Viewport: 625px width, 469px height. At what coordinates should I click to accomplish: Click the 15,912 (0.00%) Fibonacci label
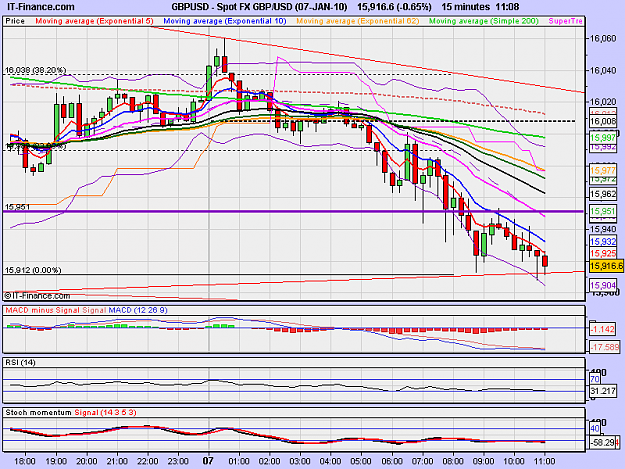pyautogui.click(x=33, y=270)
